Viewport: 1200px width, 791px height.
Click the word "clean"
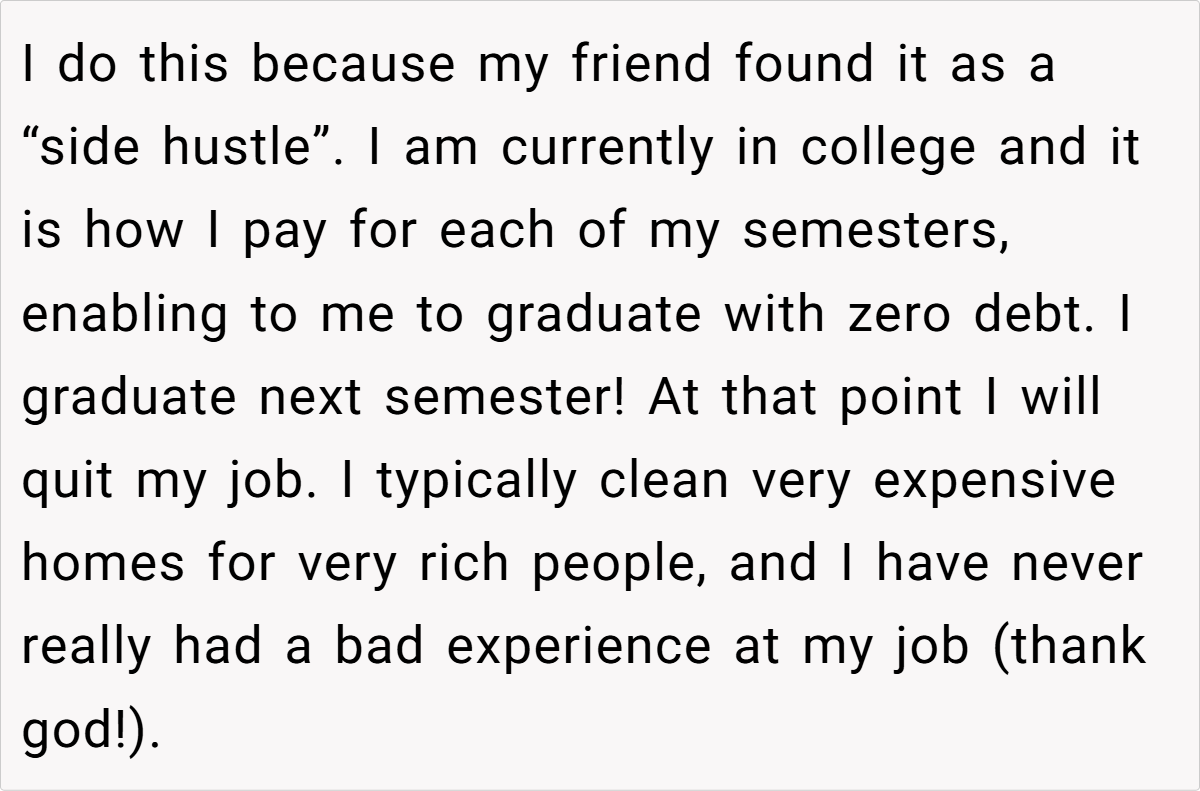point(665,480)
